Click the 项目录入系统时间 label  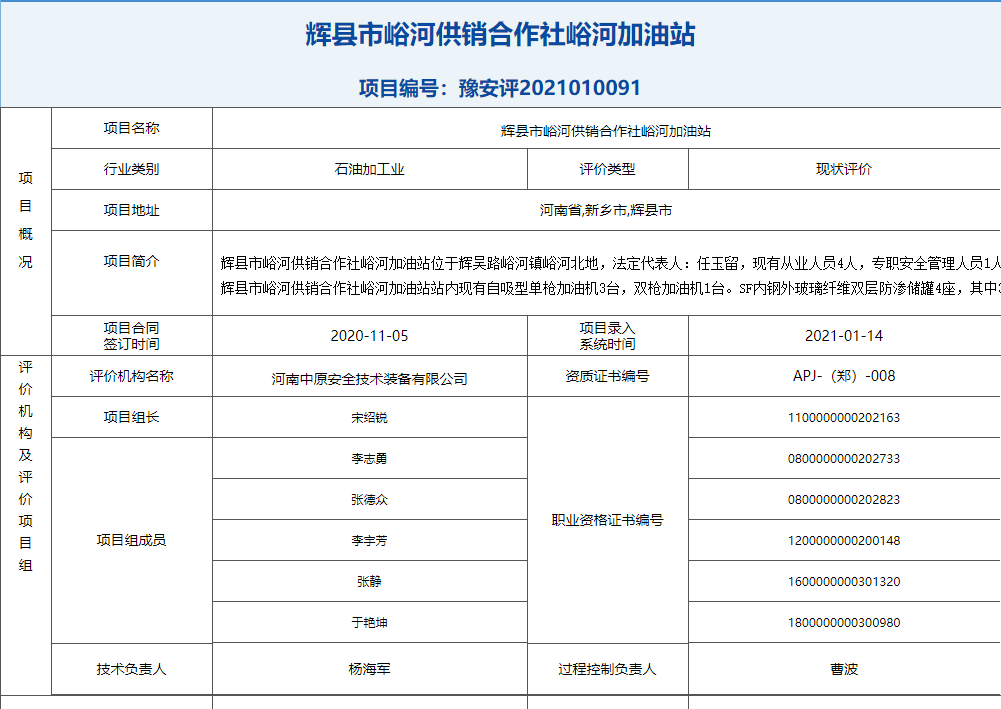coord(607,336)
